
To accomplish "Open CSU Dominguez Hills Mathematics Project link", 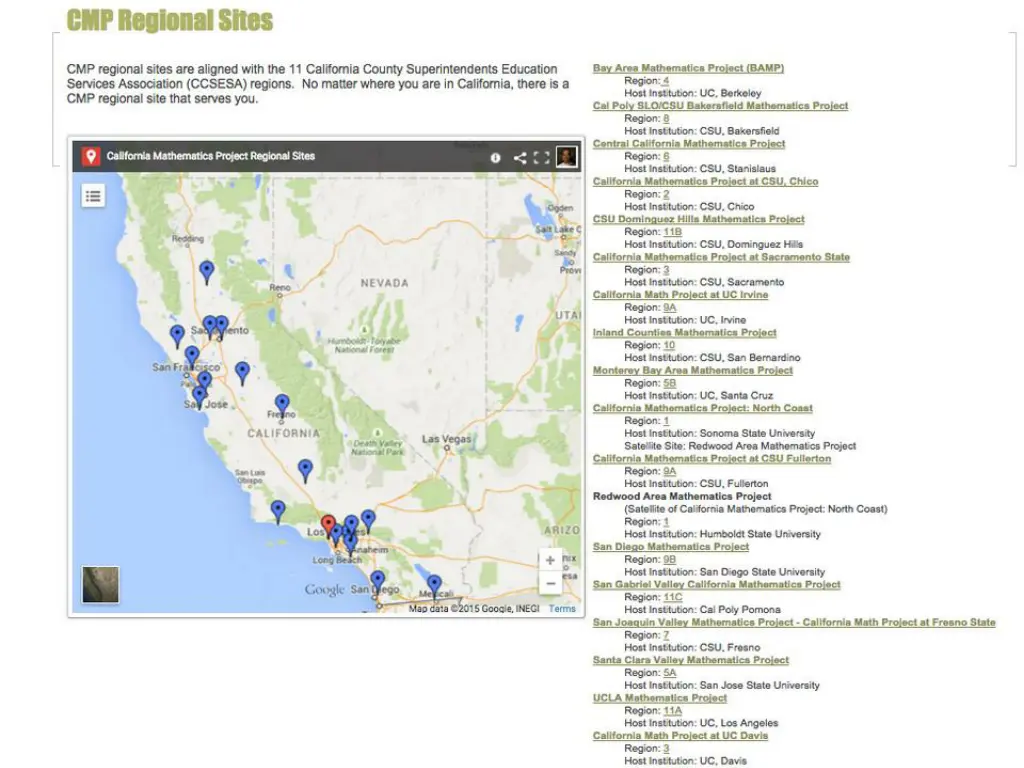I will click(x=699, y=219).
